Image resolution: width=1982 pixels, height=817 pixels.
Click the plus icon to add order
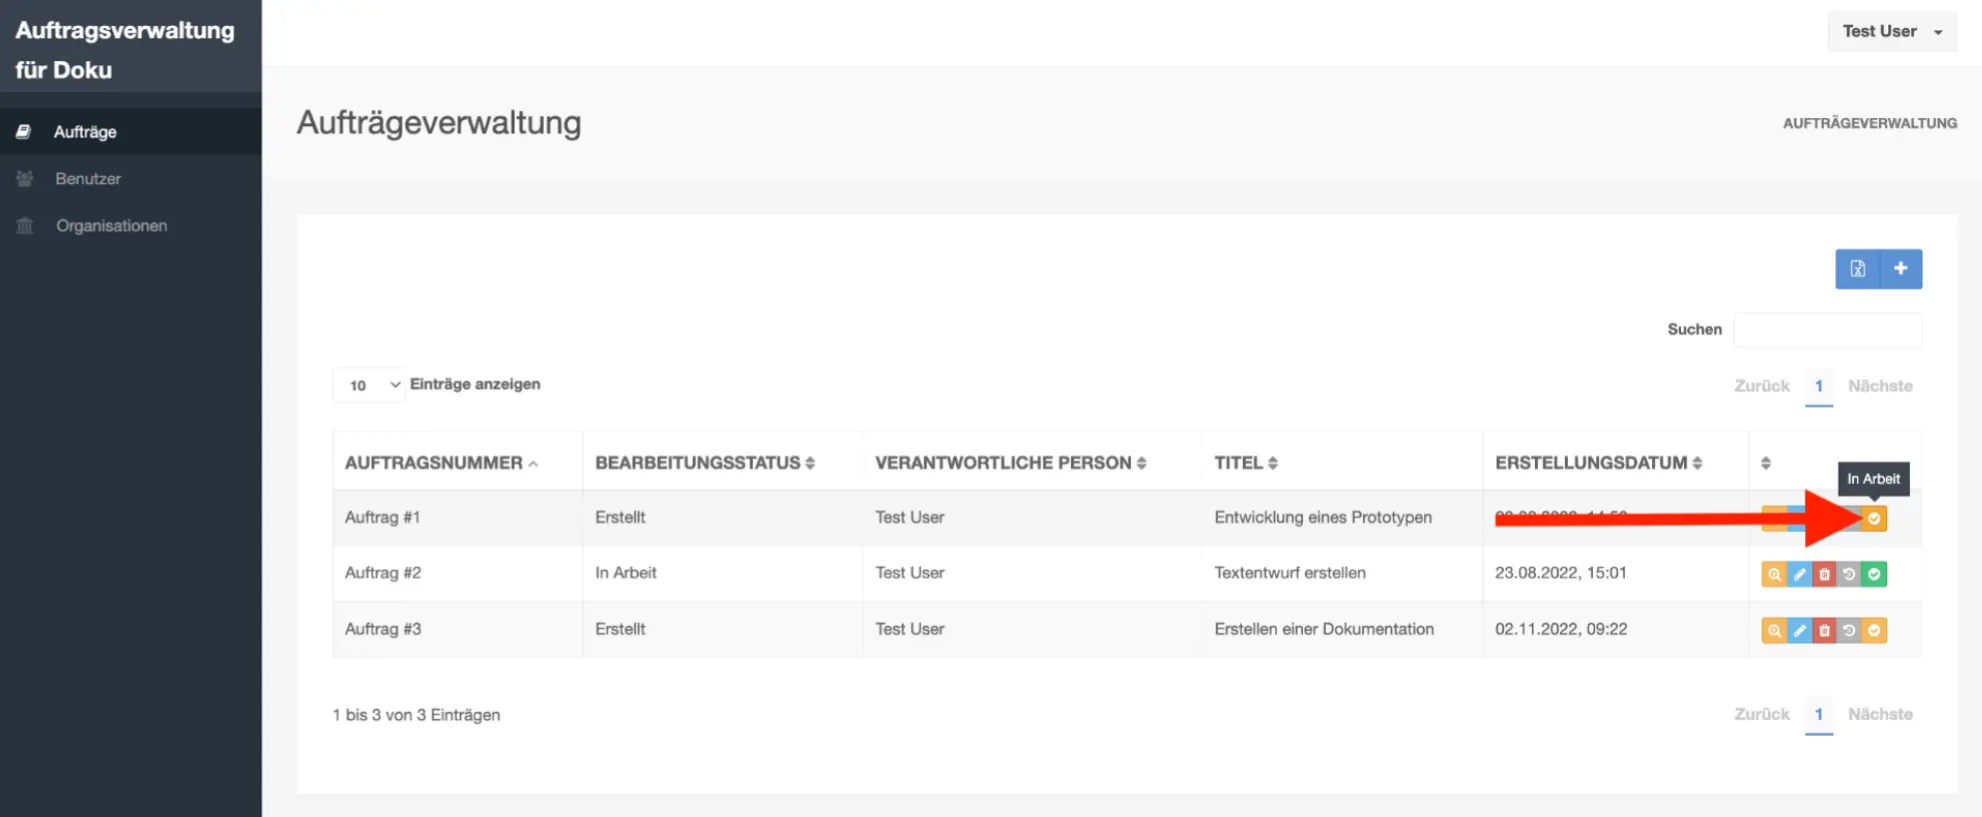[1900, 269]
